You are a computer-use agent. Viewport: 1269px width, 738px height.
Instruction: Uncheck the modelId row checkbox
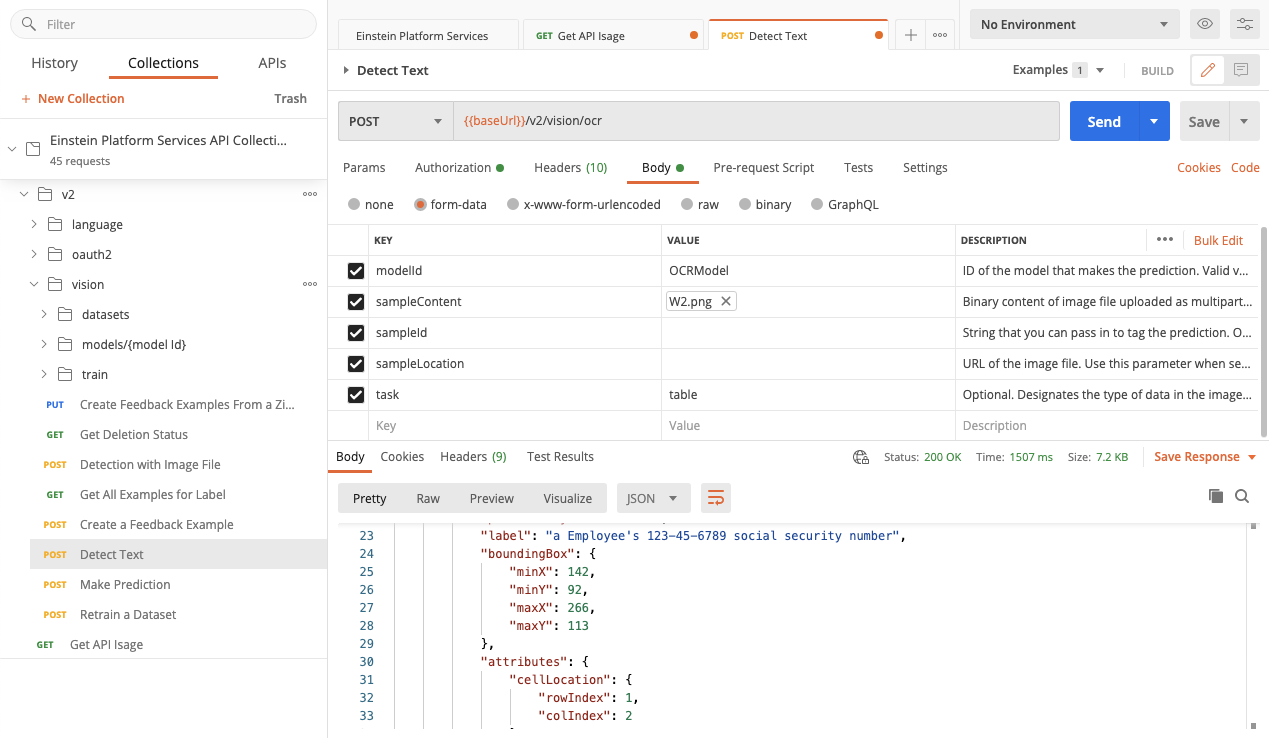pos(355,271)
